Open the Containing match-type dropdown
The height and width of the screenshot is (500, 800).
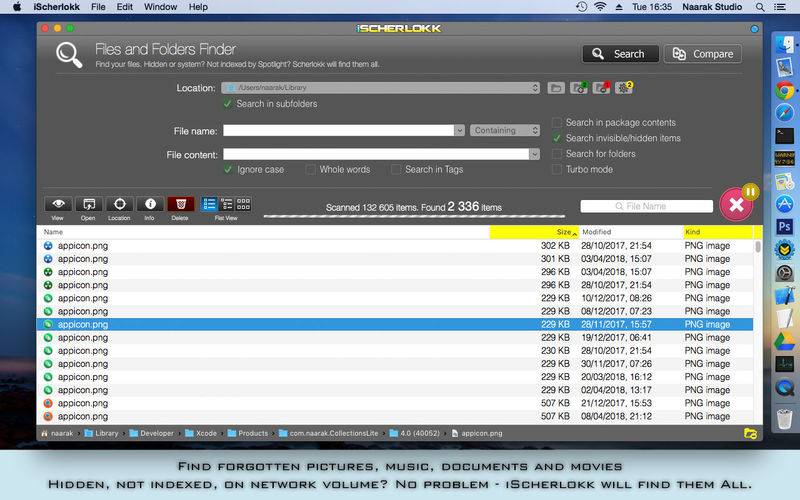click(505, 131)
